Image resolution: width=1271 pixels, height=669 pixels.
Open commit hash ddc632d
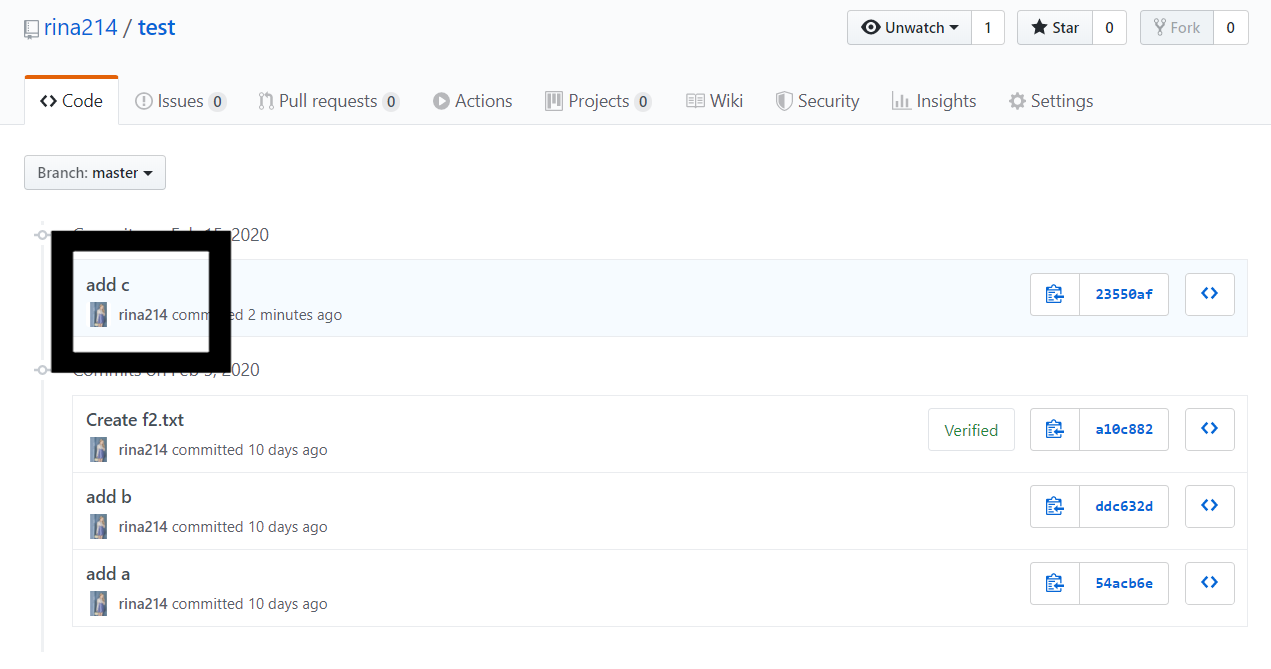pos(1124,506)
